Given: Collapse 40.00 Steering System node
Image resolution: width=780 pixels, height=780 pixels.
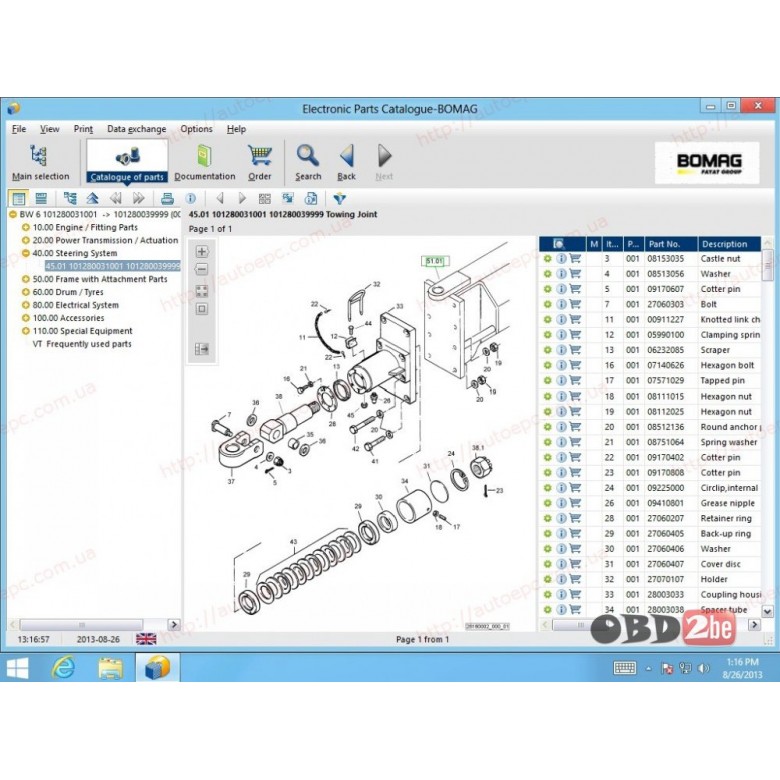Looking at the screenshot, I should (x=26, y=253).
